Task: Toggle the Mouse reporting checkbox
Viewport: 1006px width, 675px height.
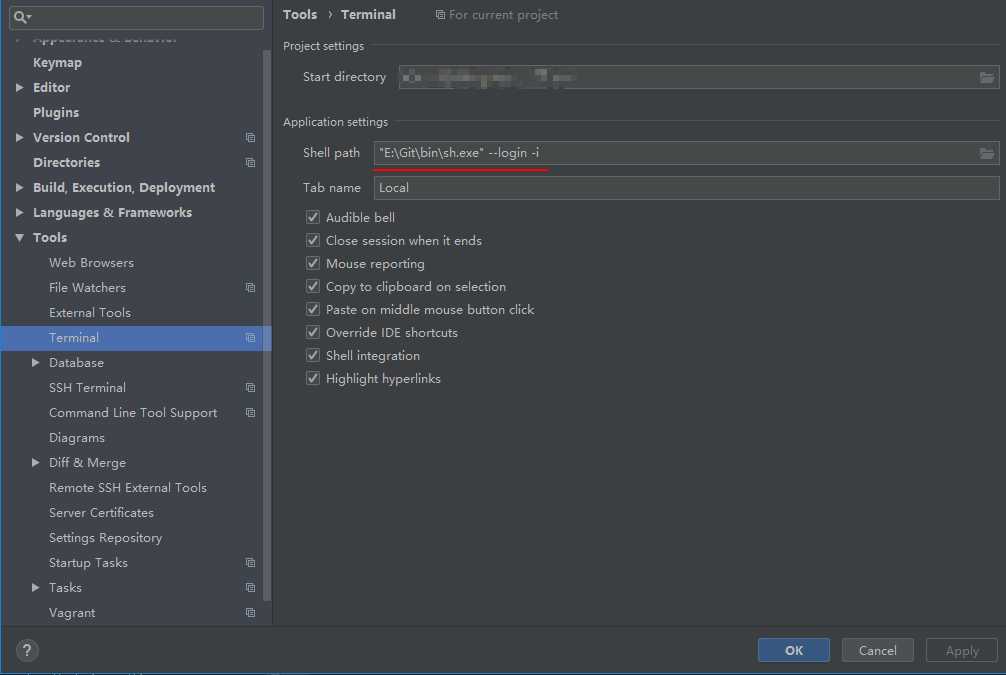Action: (312, 264)
